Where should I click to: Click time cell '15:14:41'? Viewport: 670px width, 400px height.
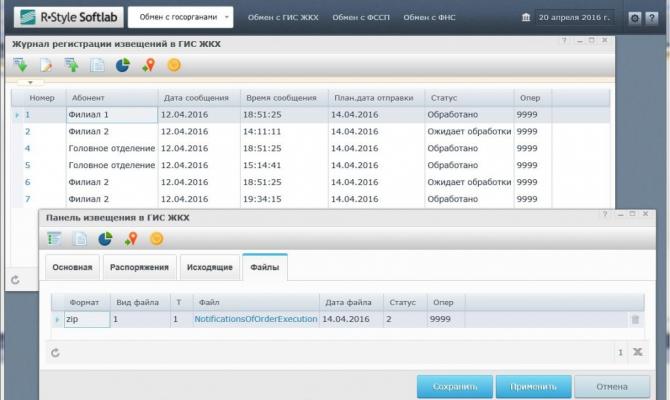point(262,165)
